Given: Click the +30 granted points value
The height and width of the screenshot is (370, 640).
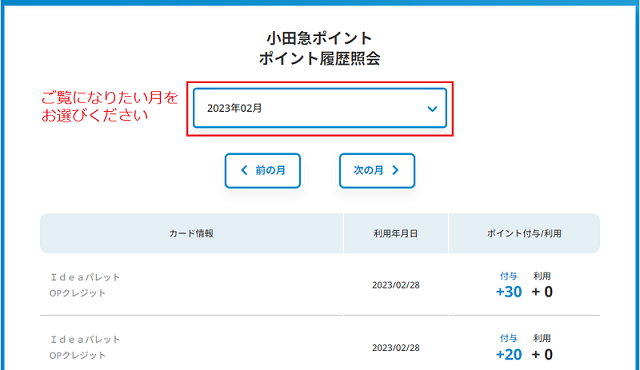Looking at the screenshot, I should (x=509, y=292).
